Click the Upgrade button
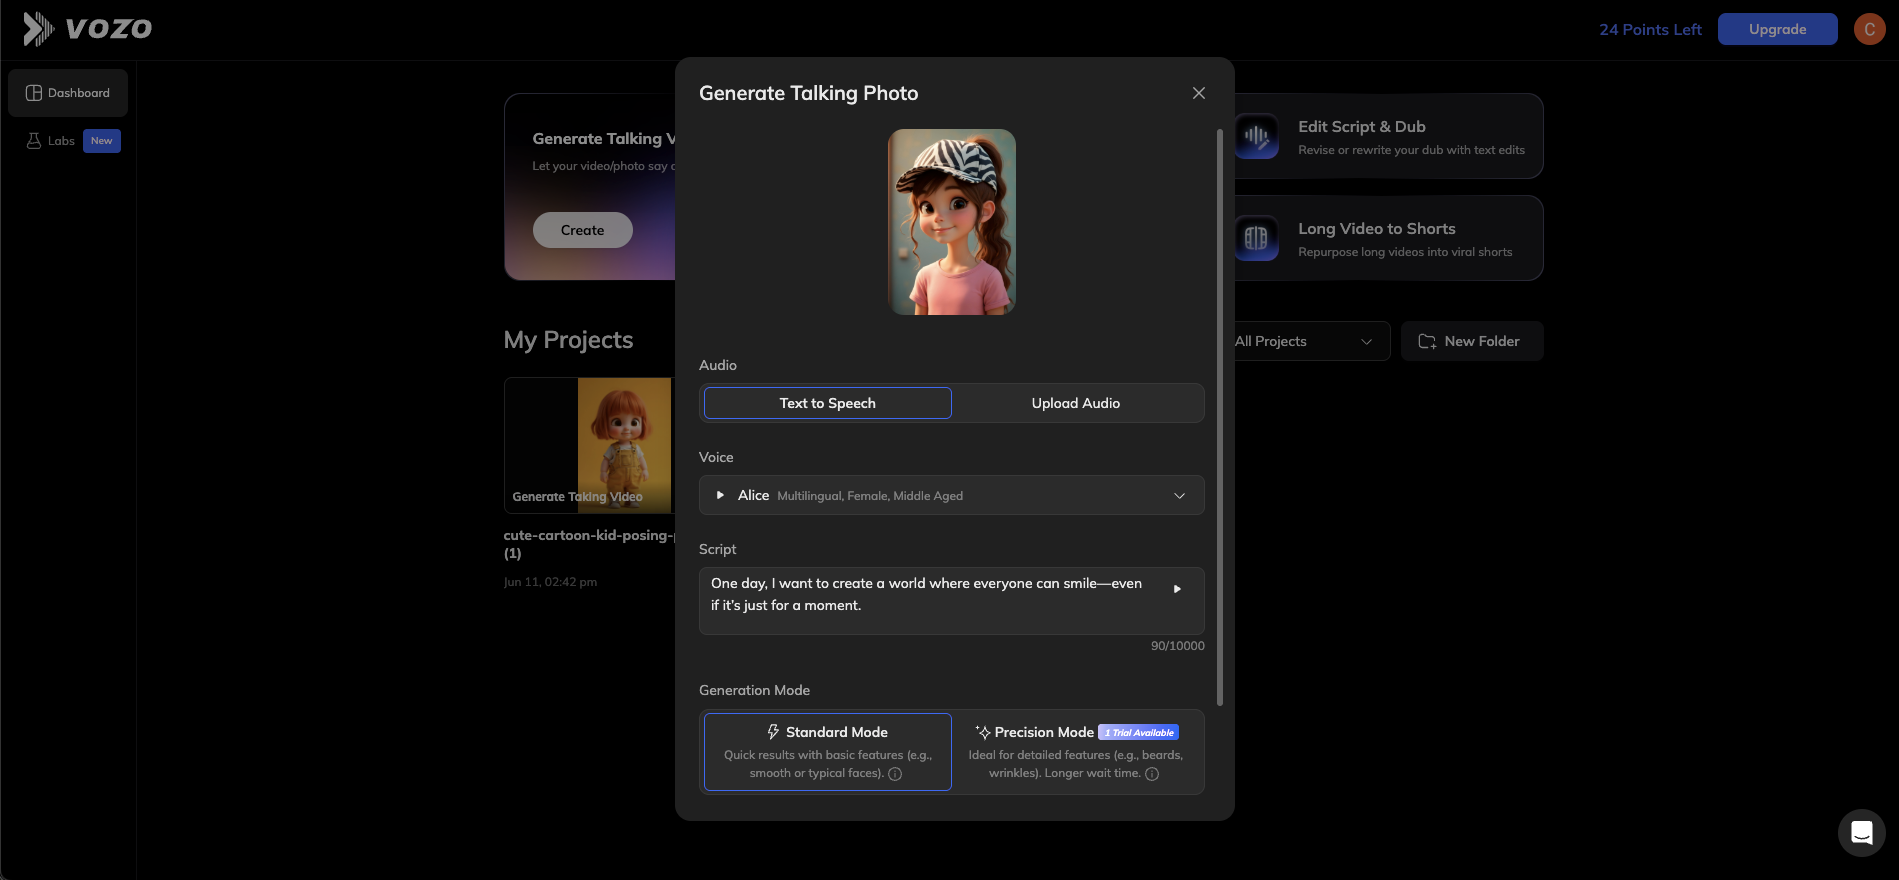This screenshot has height=880, width=1899. click(x=1777, y=29)
